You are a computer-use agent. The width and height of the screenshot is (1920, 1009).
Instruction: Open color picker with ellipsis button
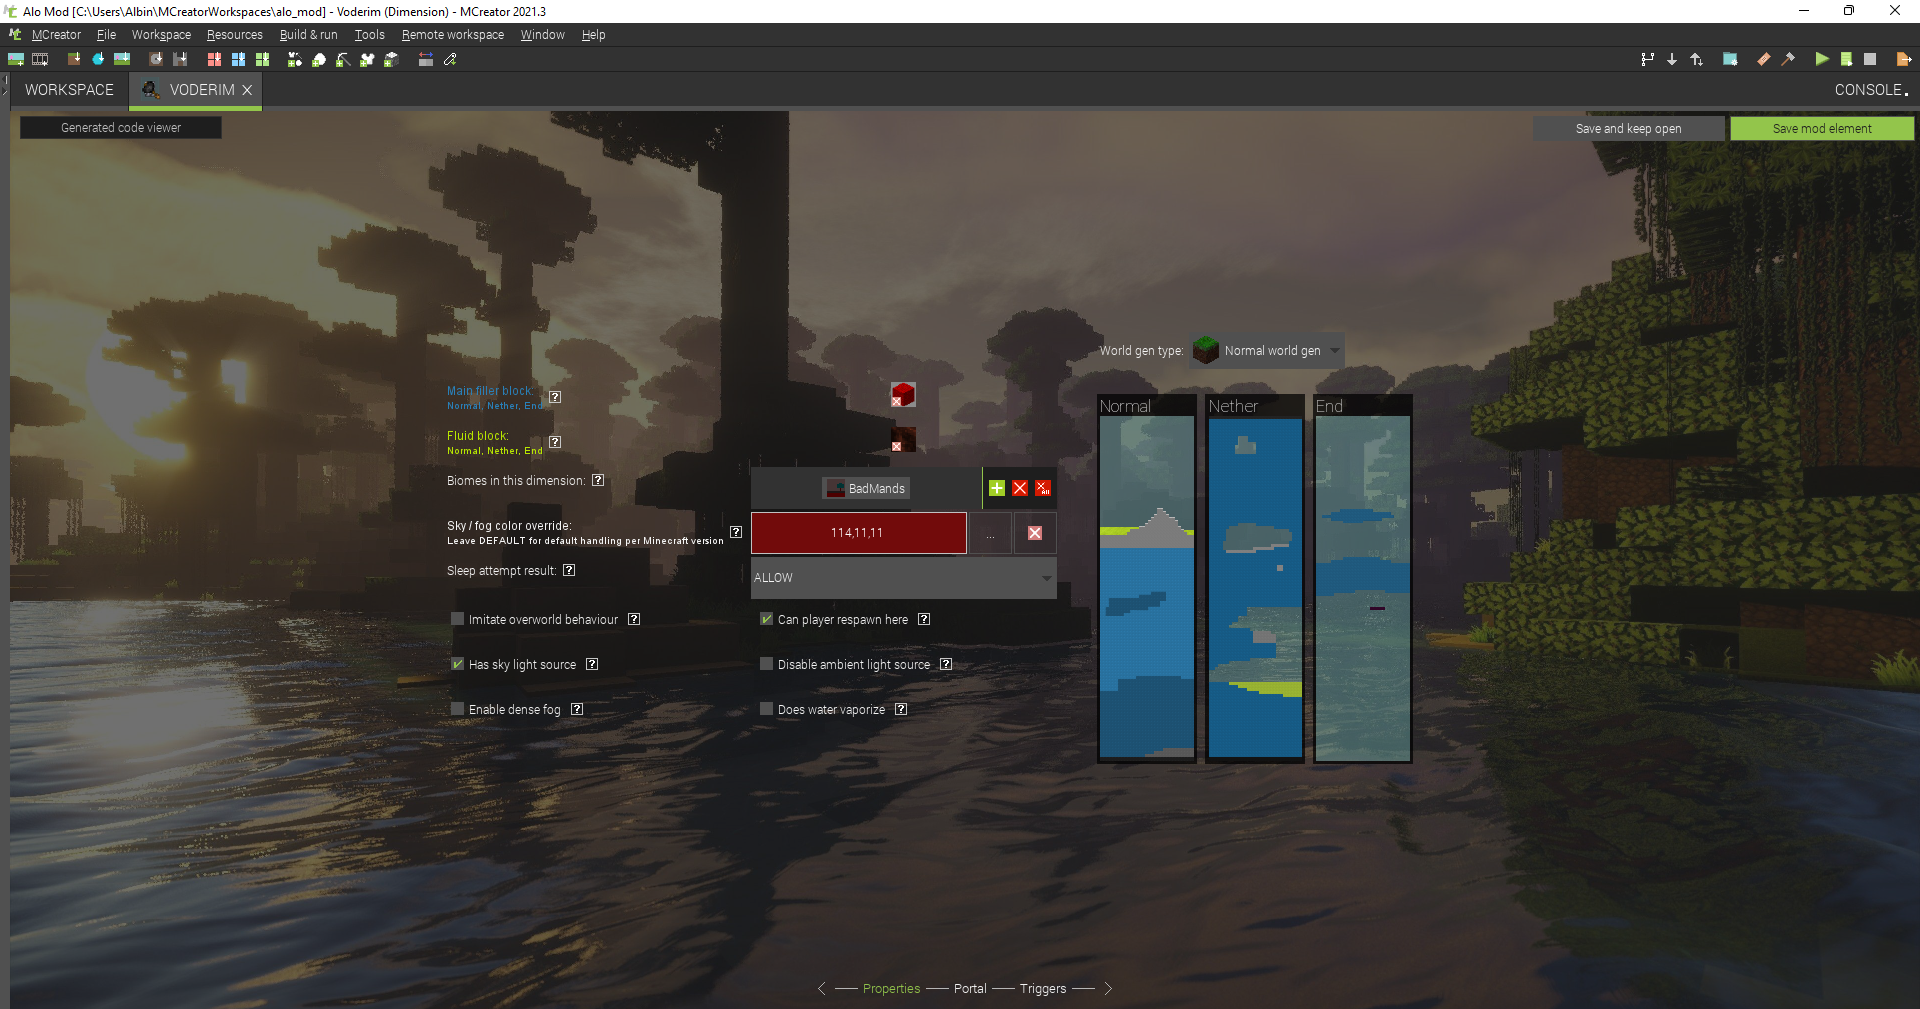(990, 533)
